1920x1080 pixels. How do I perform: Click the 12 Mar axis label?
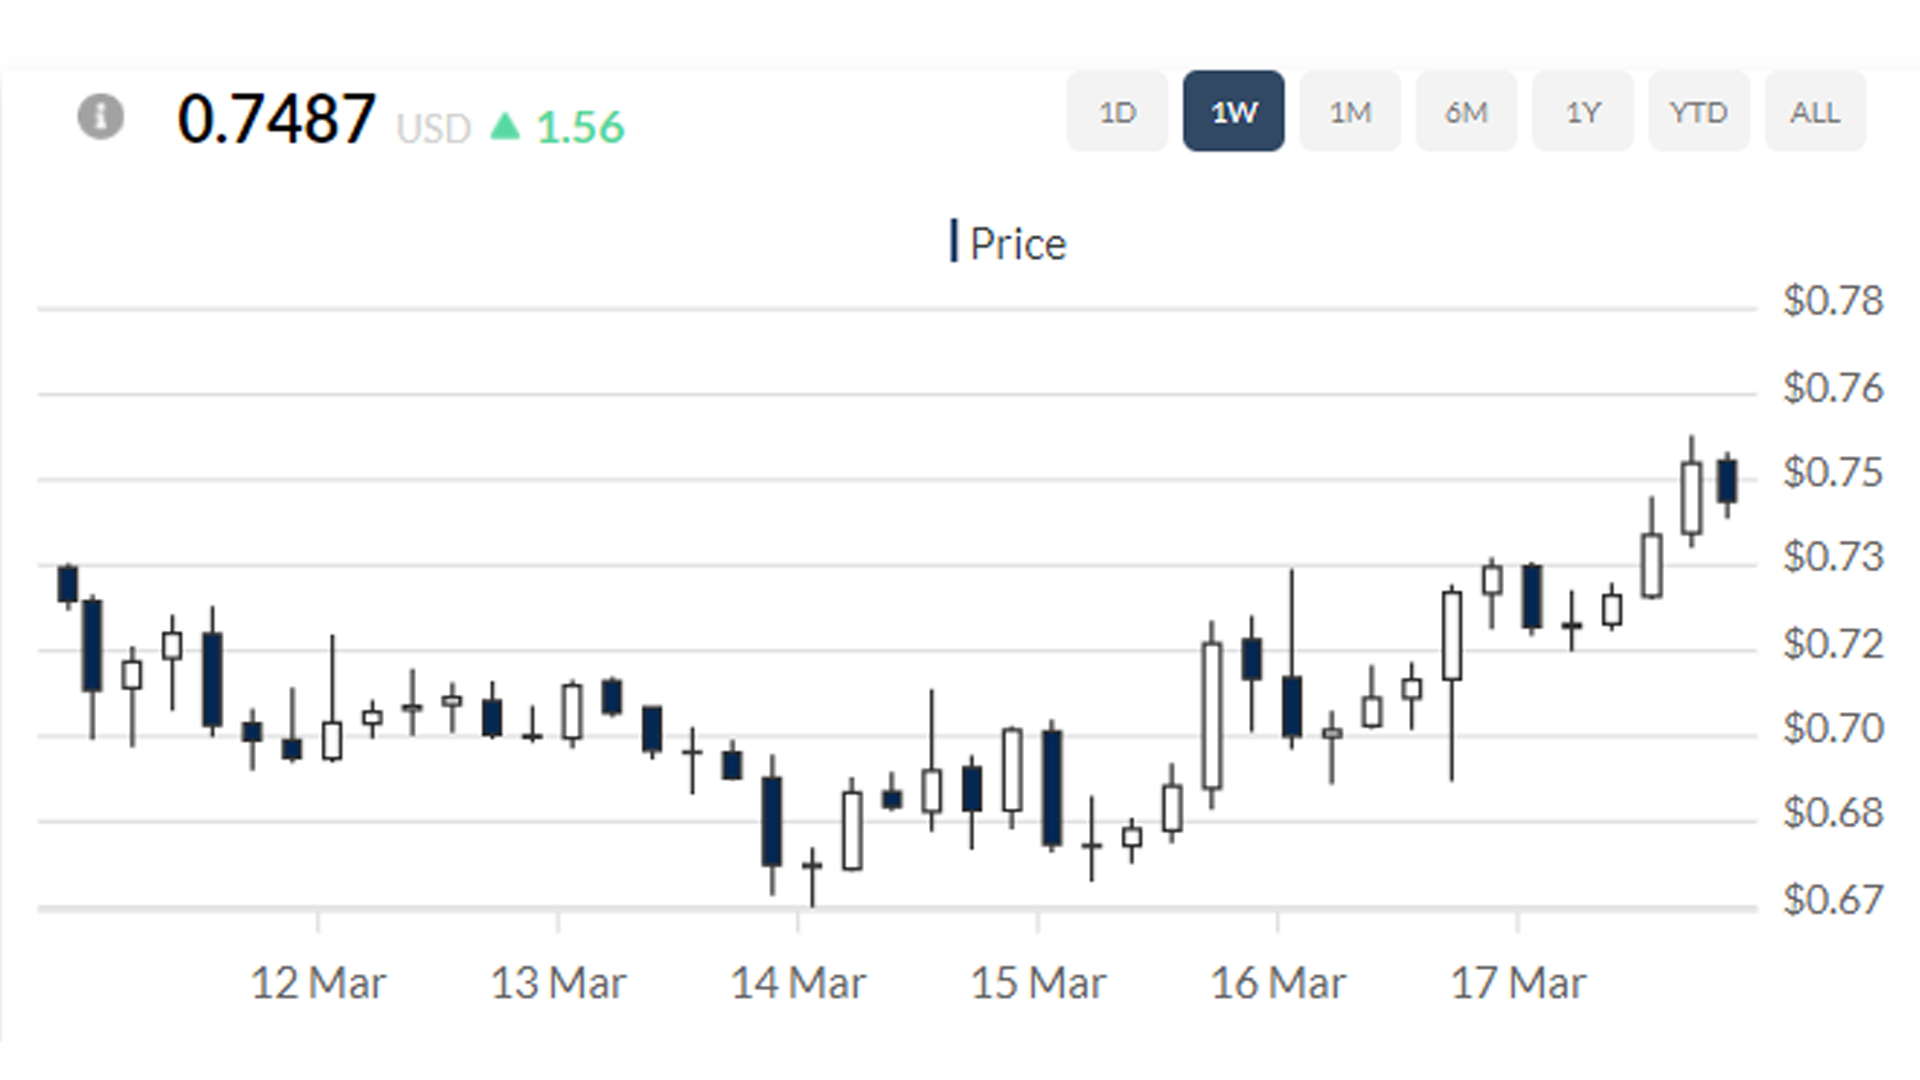click(x=318, y=983)
